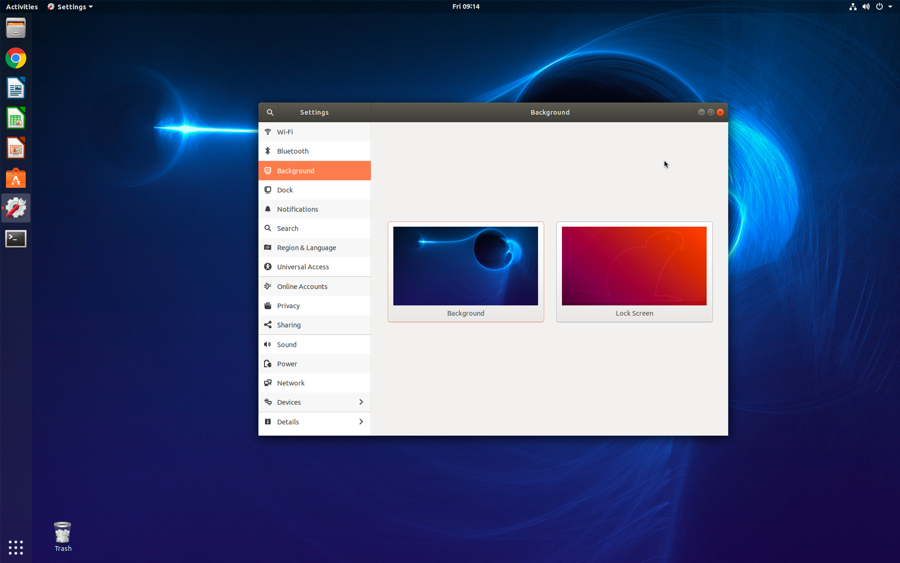
Task: Click the volume icon in top bar
Action: (x=866, y=7)
